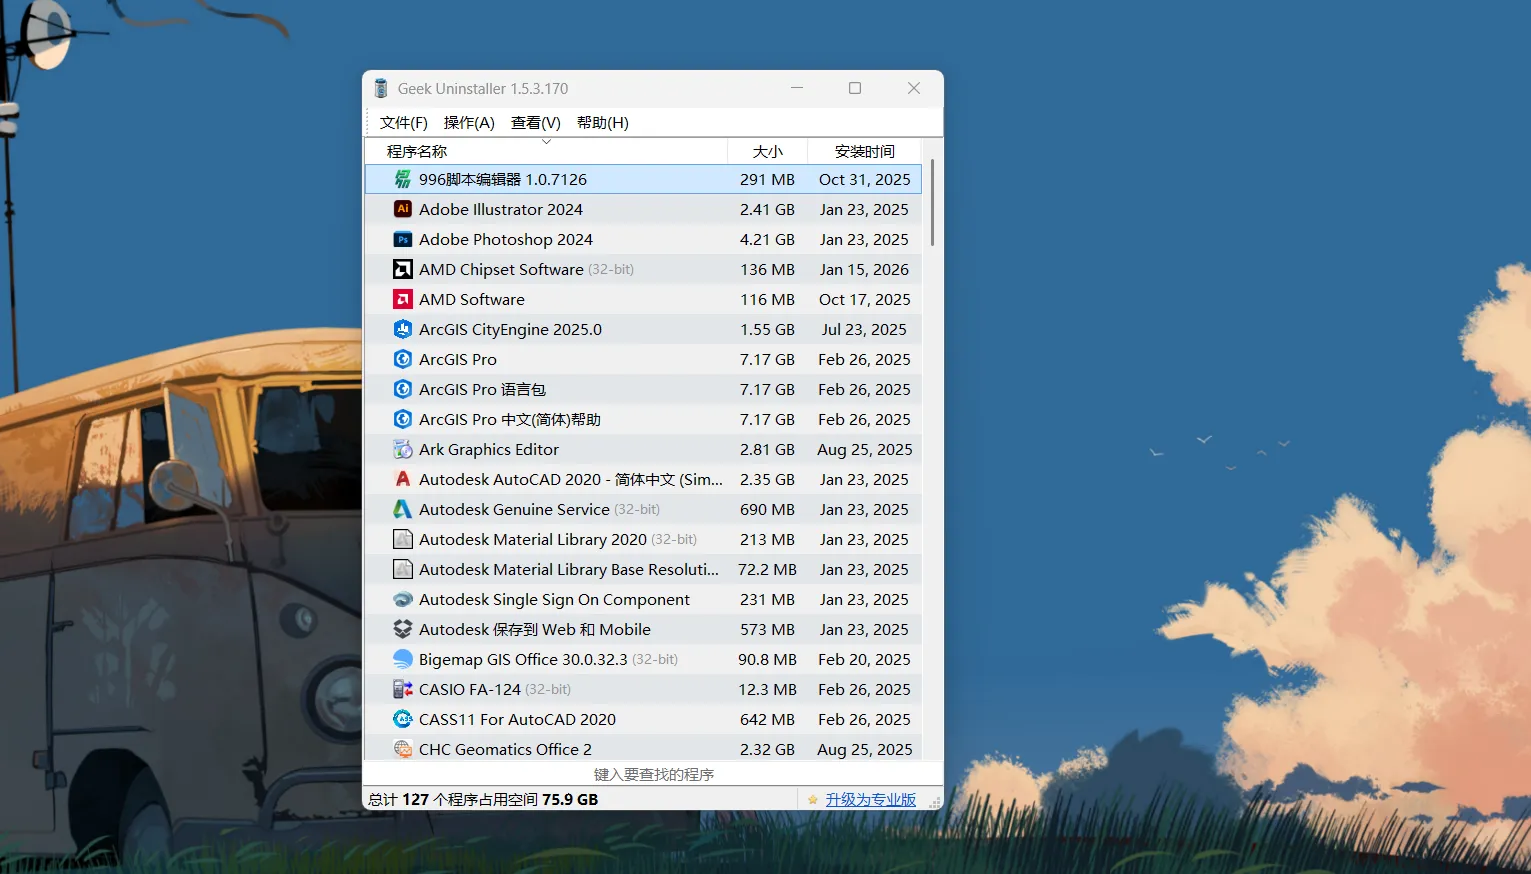Click the CHC Geomatics Office 2 icon
Viewport: 1531px width, 874px height.
click(403, 749)
